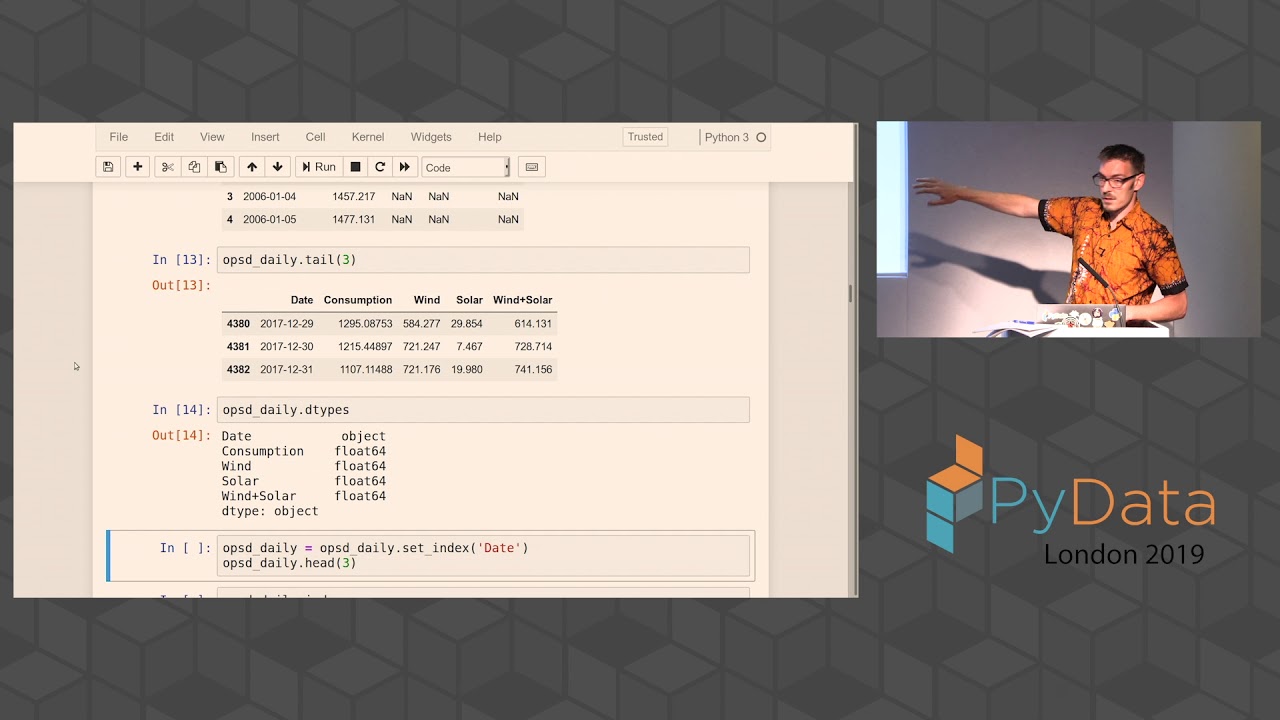
Task: Open the Insert menu
Action: [265, 137]
